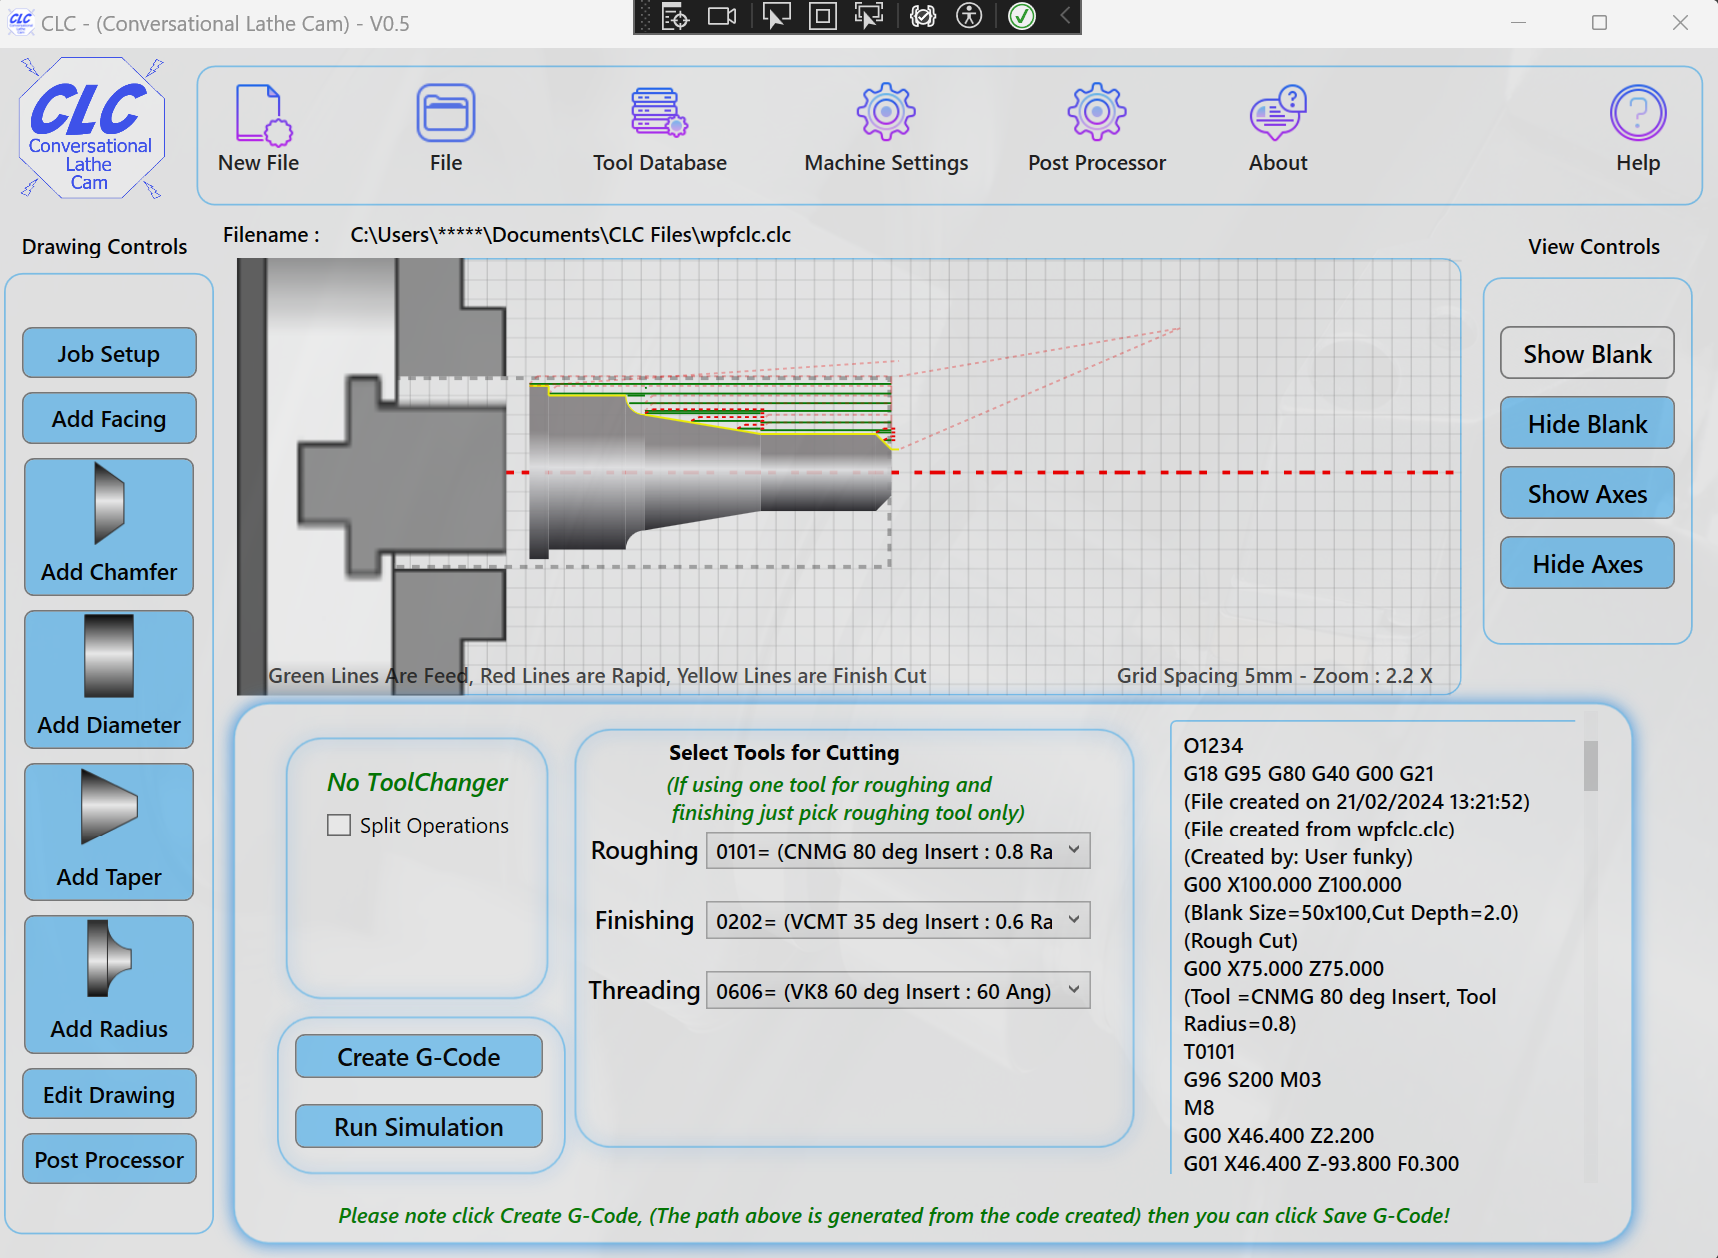Click the Add Taper shape button
The image size is (1718, 1258).
tap(109, 831)
